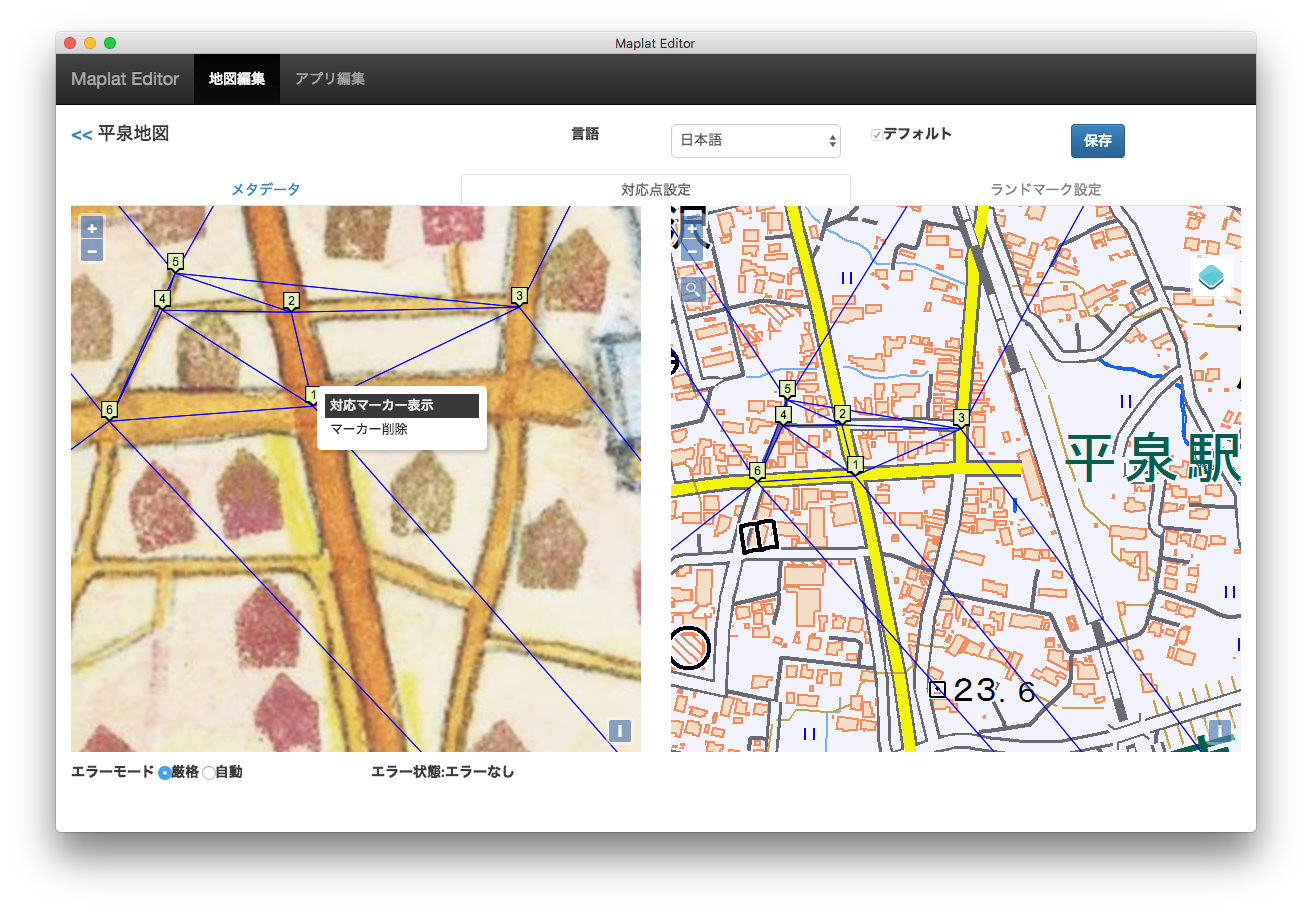
Task: Open the 地図編集 navigation tab
Action: [x=237, y=79]
